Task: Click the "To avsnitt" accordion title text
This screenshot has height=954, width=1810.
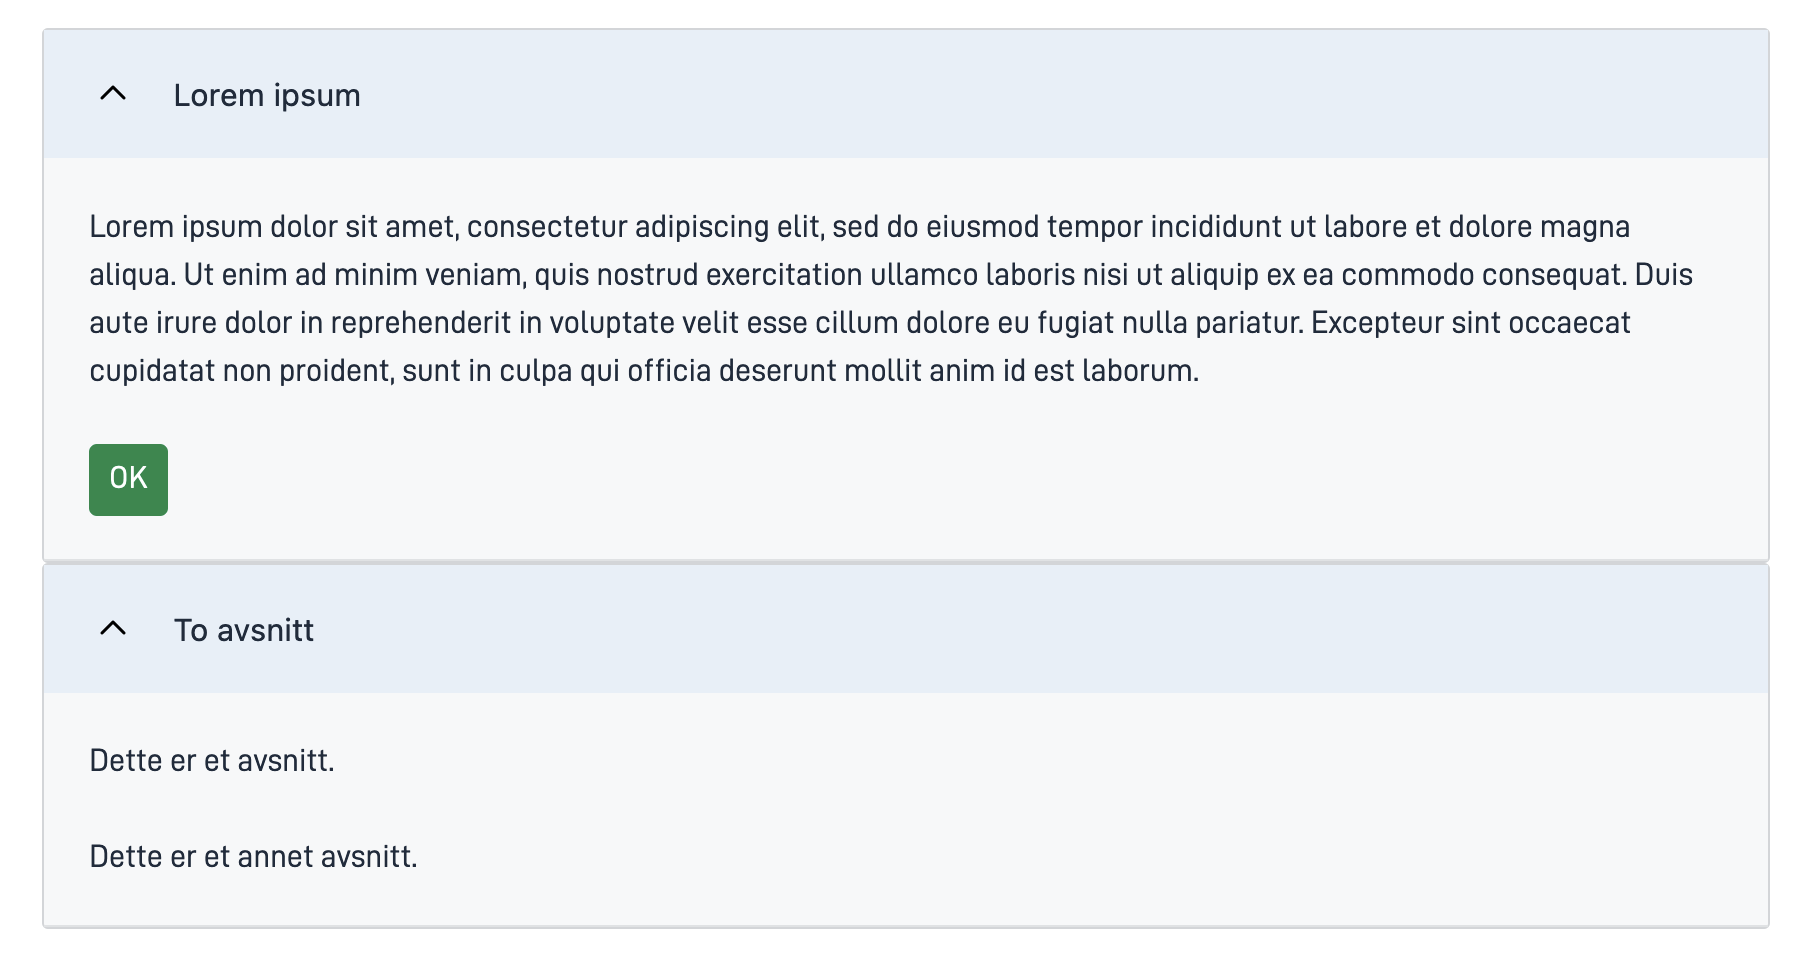Action: (244, 630)
